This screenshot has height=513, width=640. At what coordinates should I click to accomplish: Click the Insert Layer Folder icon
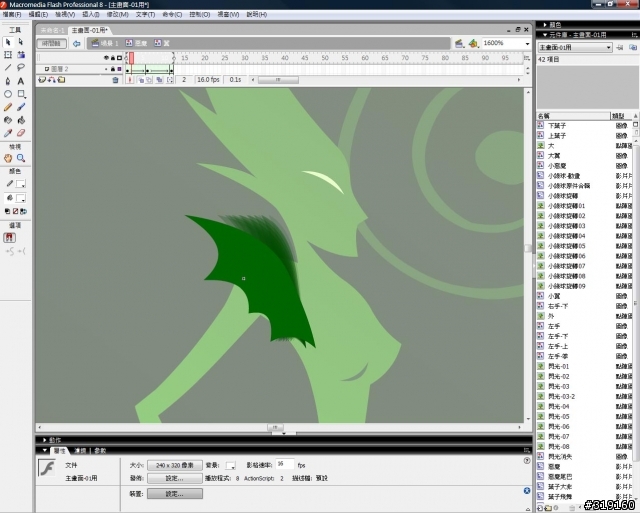coord(61,80)
